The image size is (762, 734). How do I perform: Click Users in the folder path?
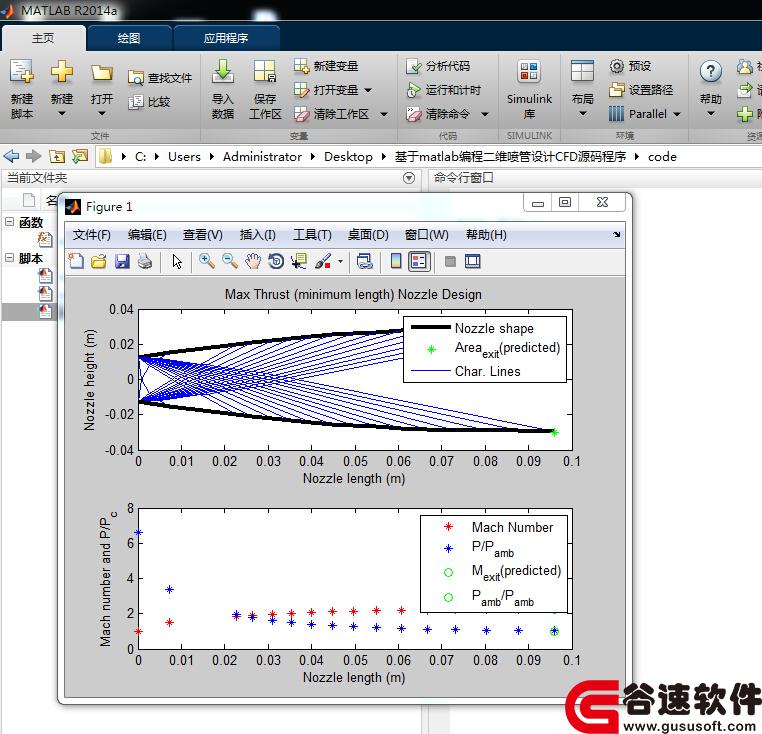[184, 157]
